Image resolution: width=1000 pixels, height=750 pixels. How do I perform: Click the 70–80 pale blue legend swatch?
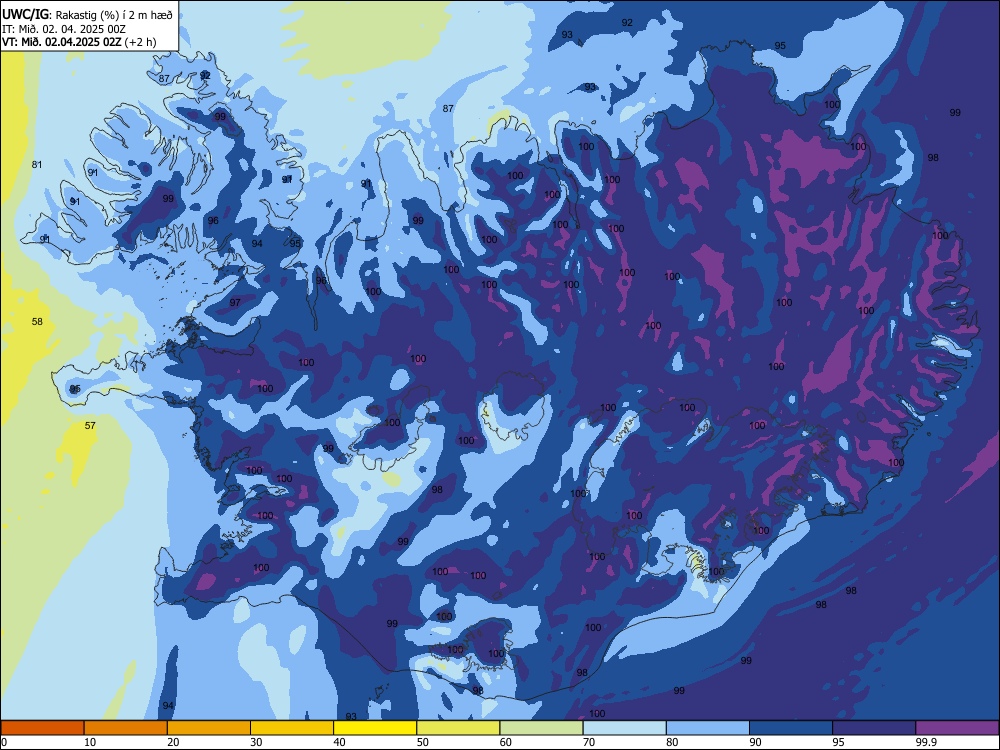click(x=625, y=728)
